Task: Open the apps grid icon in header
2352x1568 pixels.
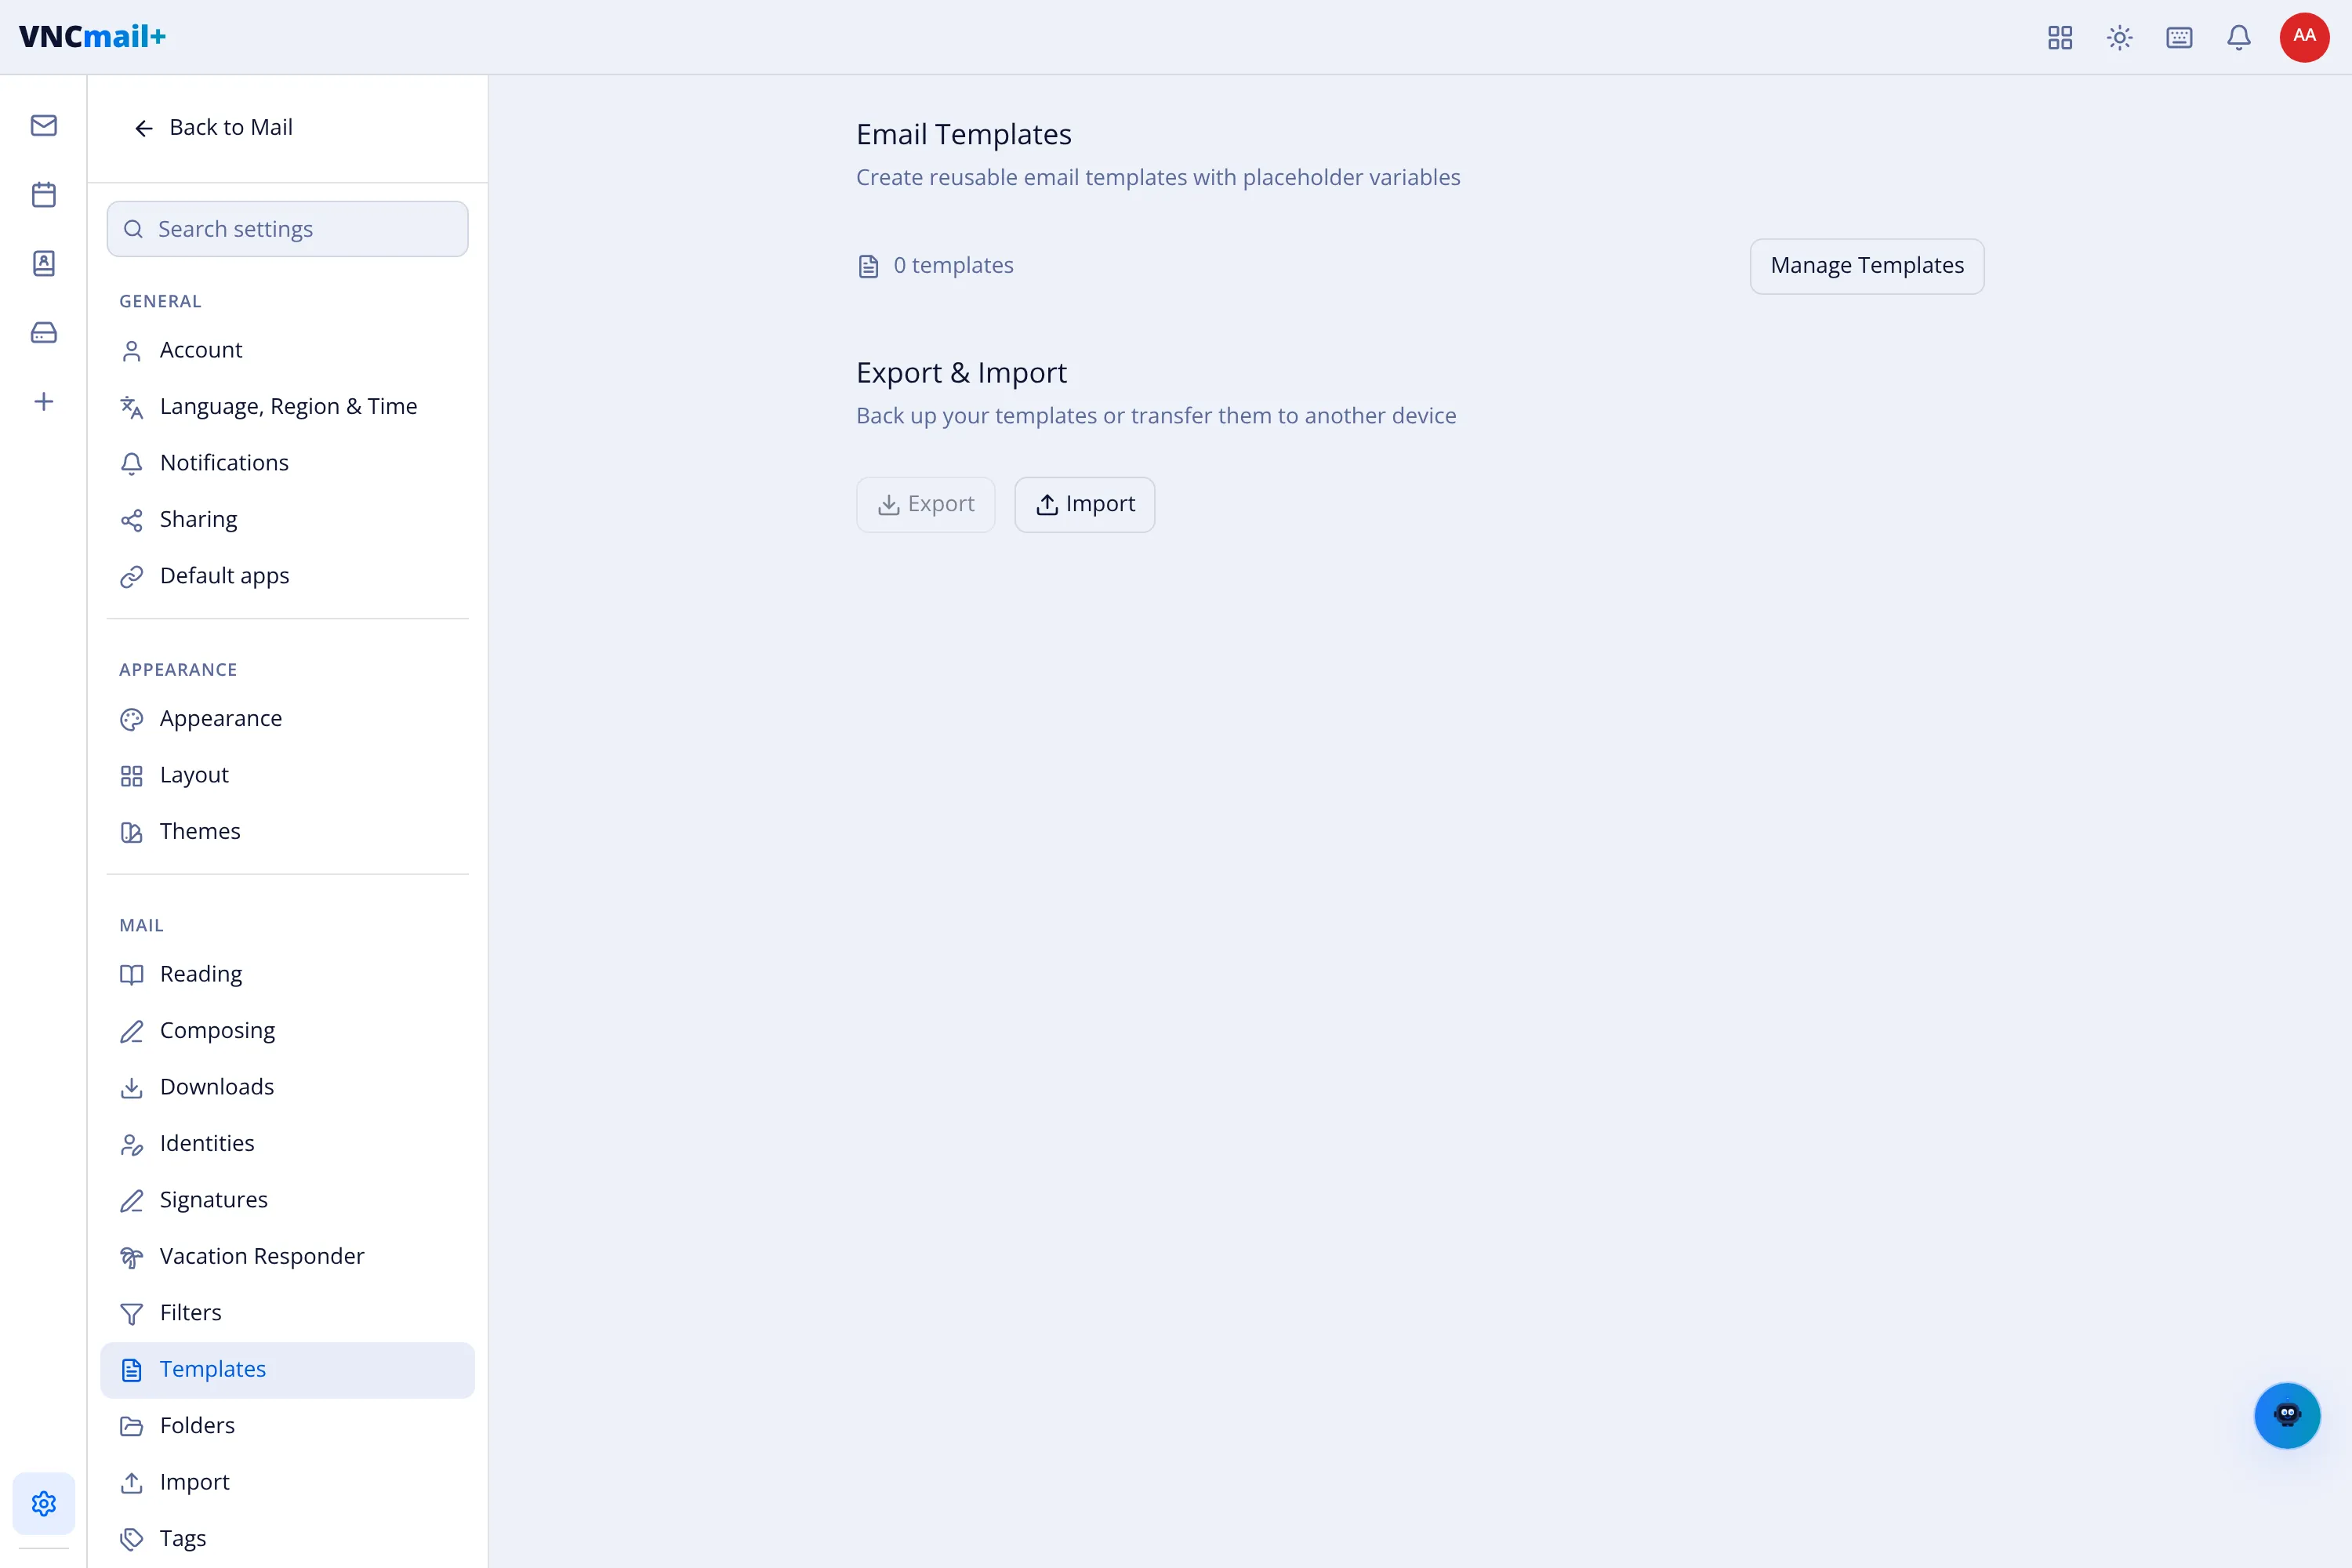Action: 2060,38
